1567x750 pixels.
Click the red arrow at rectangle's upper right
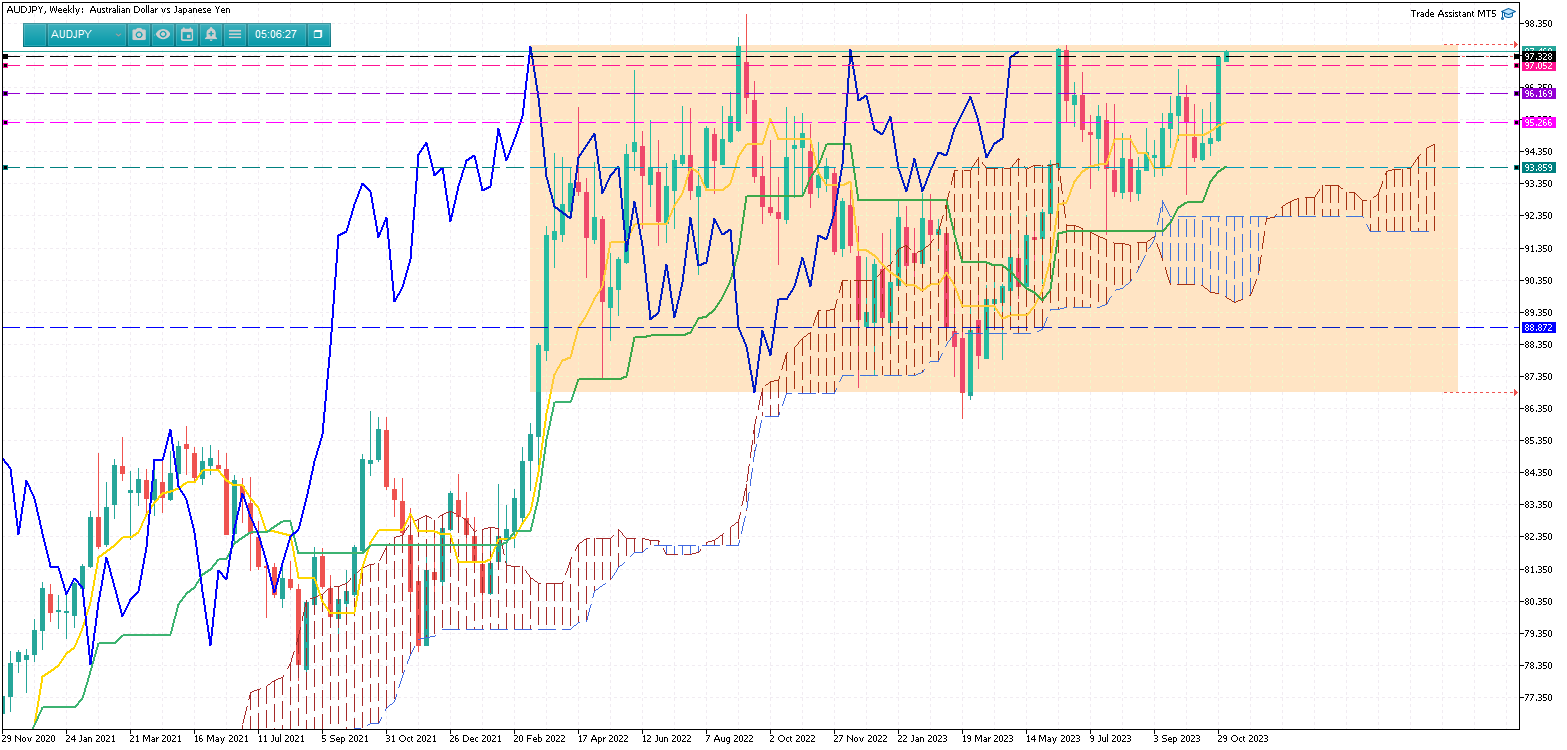[1514, 45]
